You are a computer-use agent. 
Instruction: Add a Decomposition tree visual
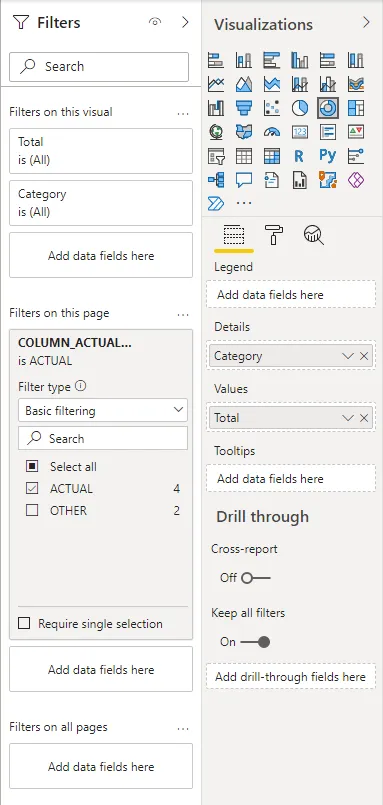(x=216, y=180)
